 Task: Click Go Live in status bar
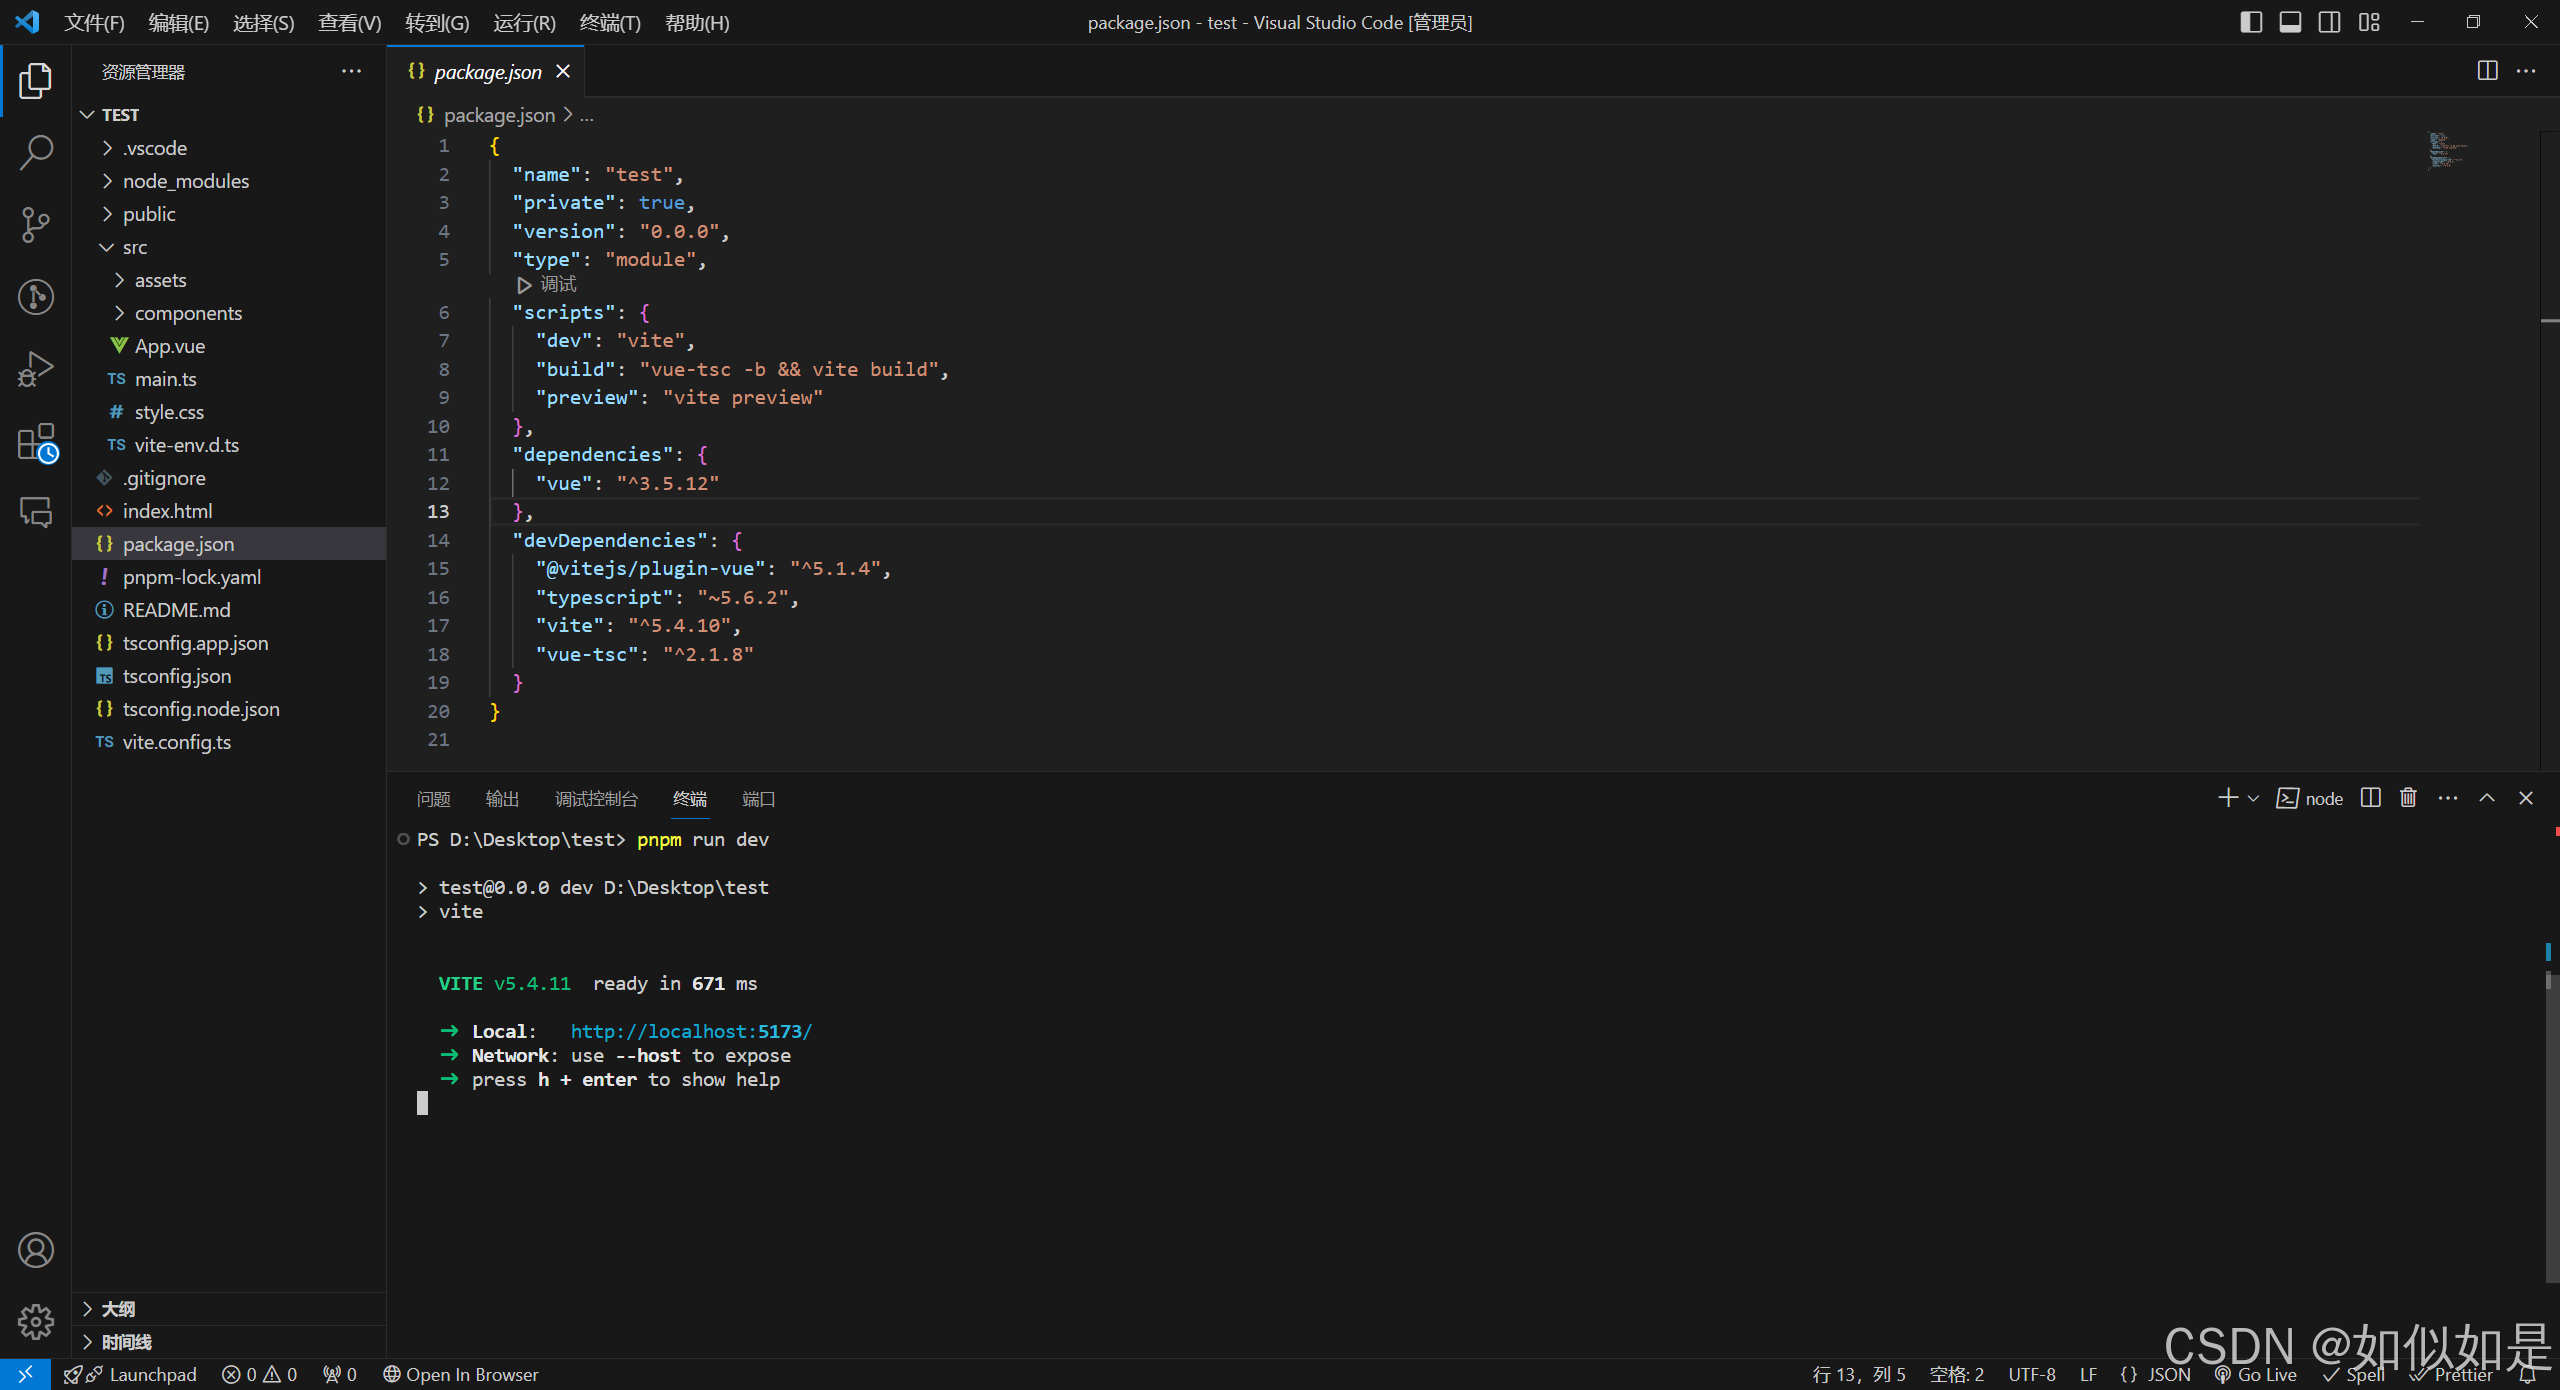(x=2256, y=1374)
